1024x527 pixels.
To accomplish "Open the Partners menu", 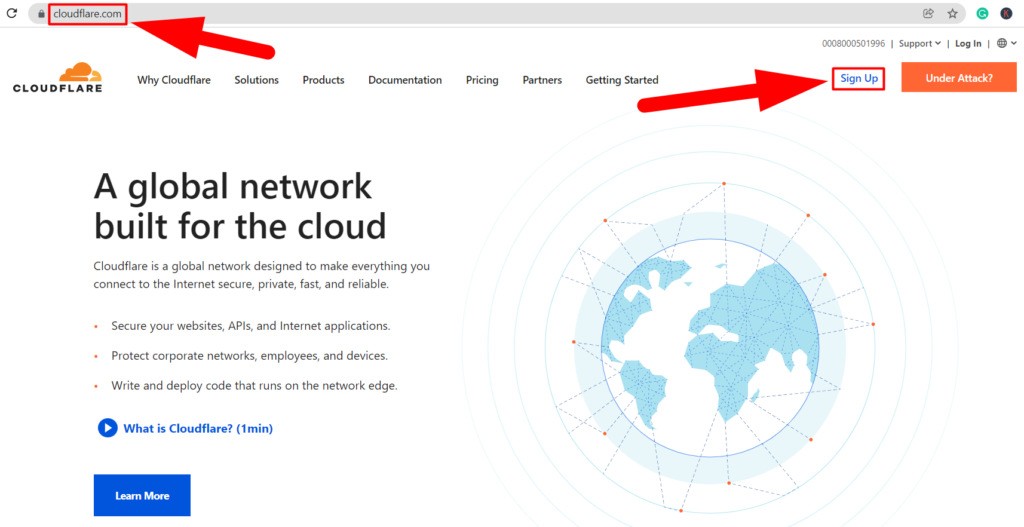I will point(542,80).
